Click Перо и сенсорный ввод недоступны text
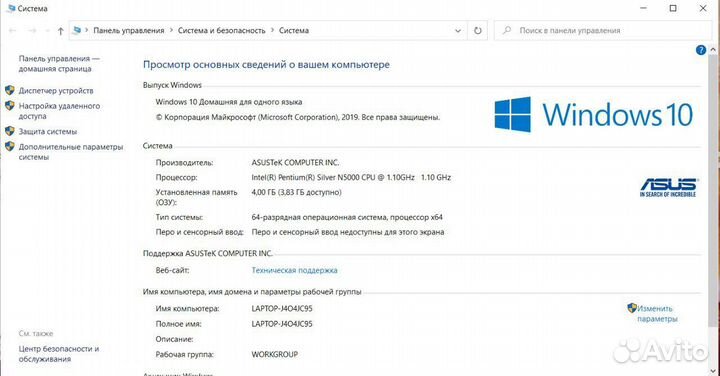The width and height of the screenshot is (720, 376). 348,232
